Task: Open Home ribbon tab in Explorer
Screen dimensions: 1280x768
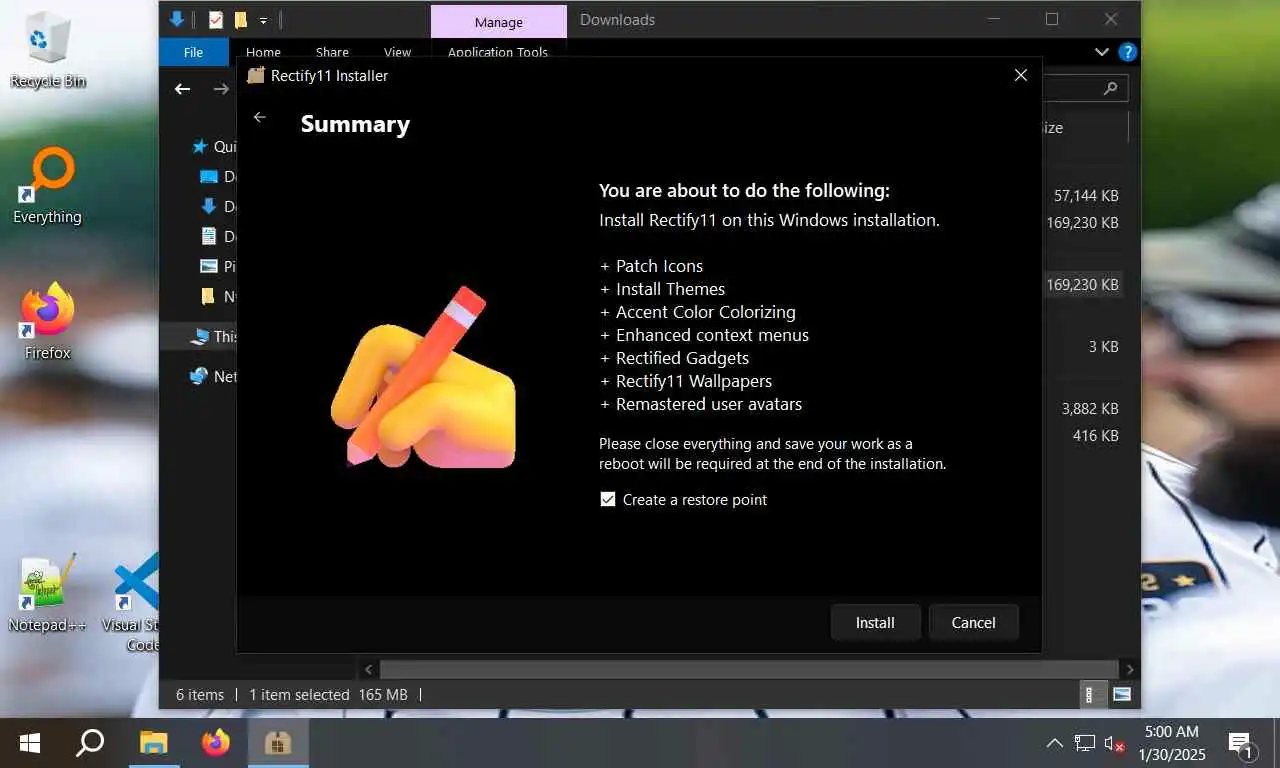Action: 263,52
